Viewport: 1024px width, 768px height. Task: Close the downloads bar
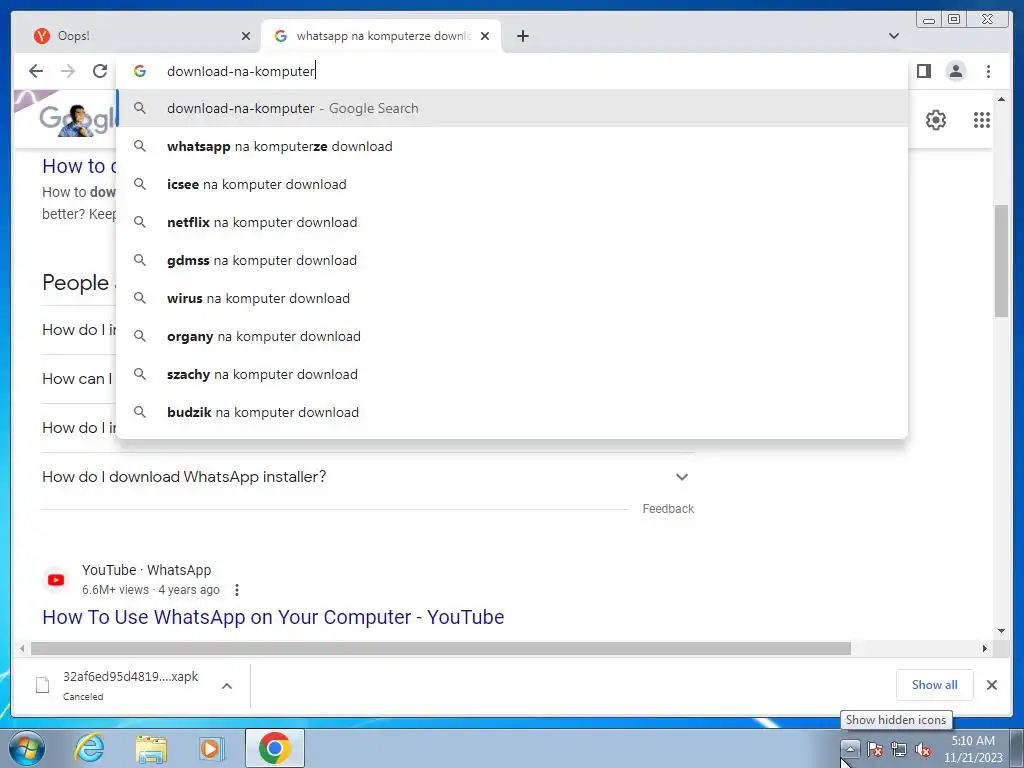(991, 685)
